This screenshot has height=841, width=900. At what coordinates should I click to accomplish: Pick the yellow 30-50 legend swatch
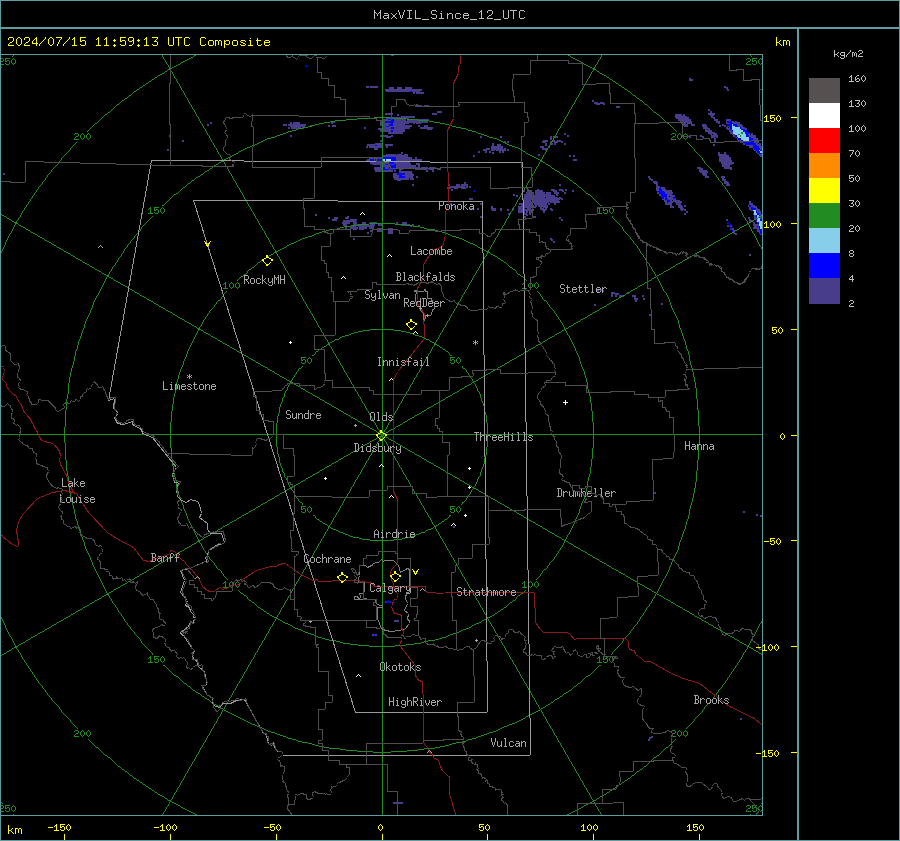[824, 191]
